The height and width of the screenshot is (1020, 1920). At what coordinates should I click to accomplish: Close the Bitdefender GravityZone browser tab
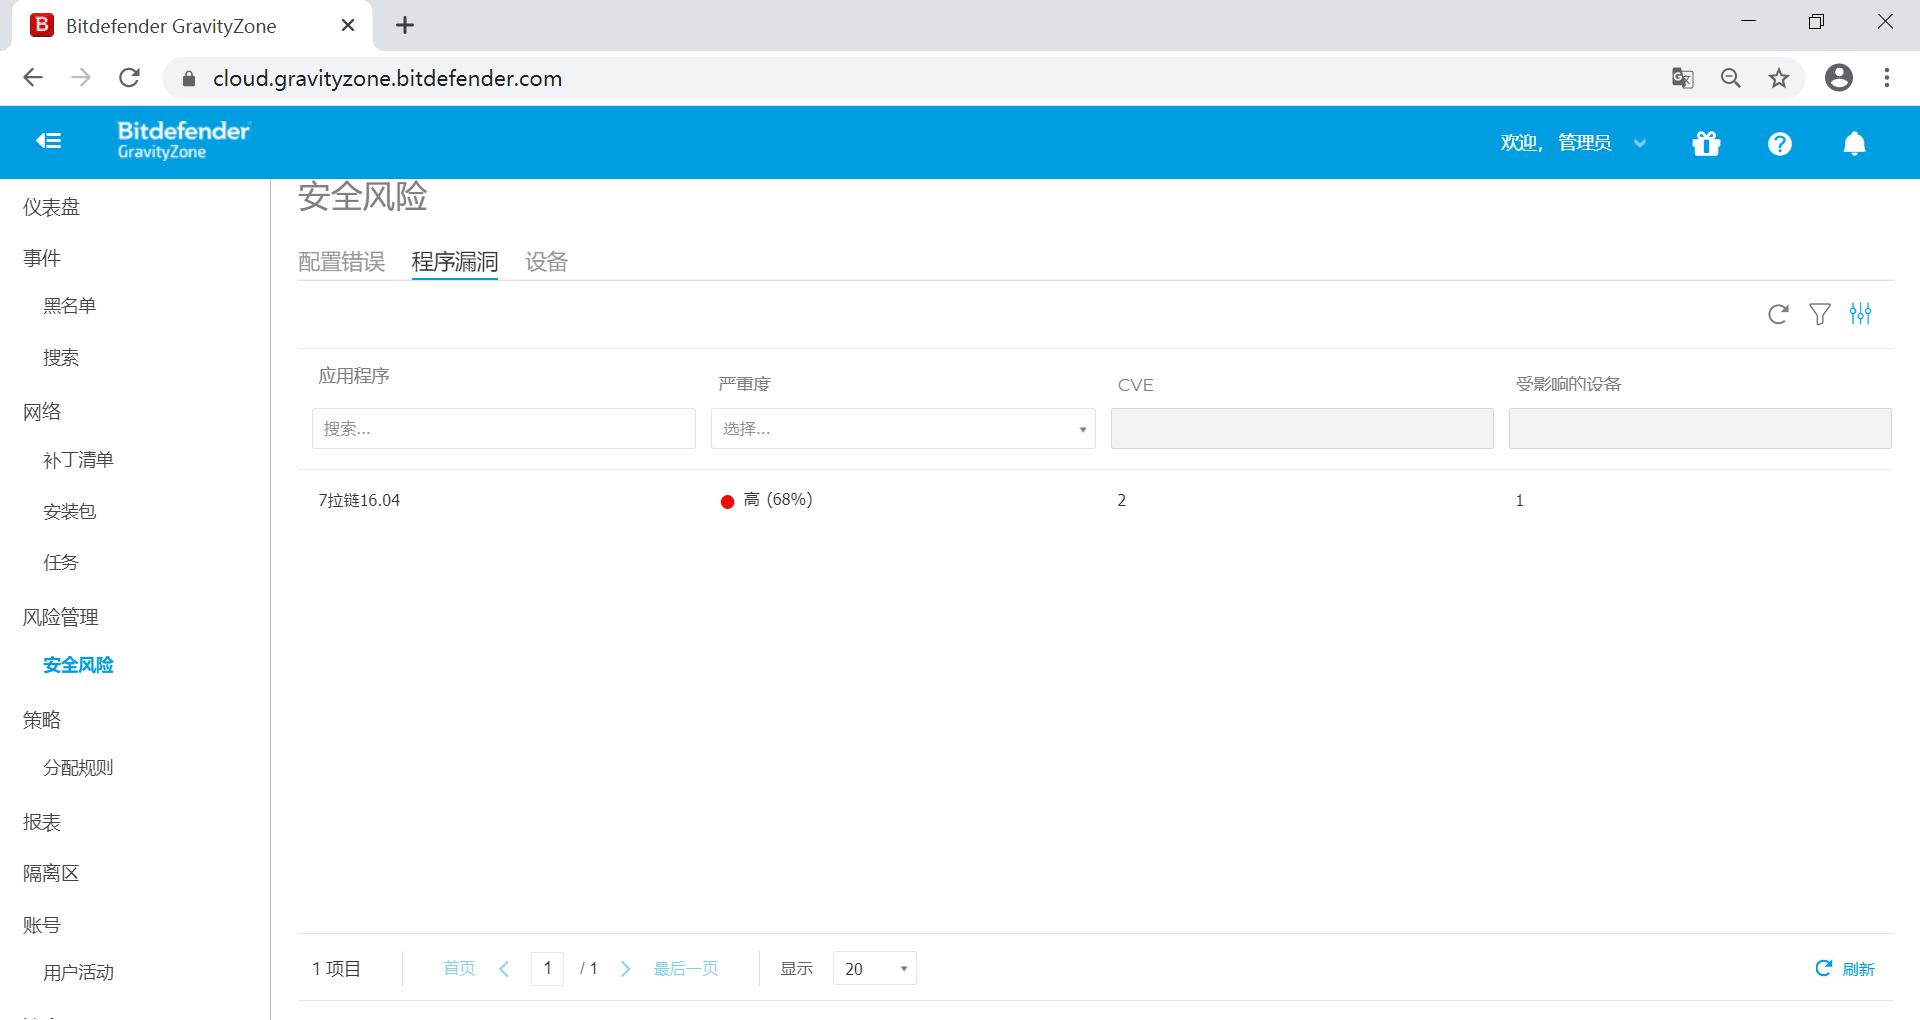tap(348, 26)
